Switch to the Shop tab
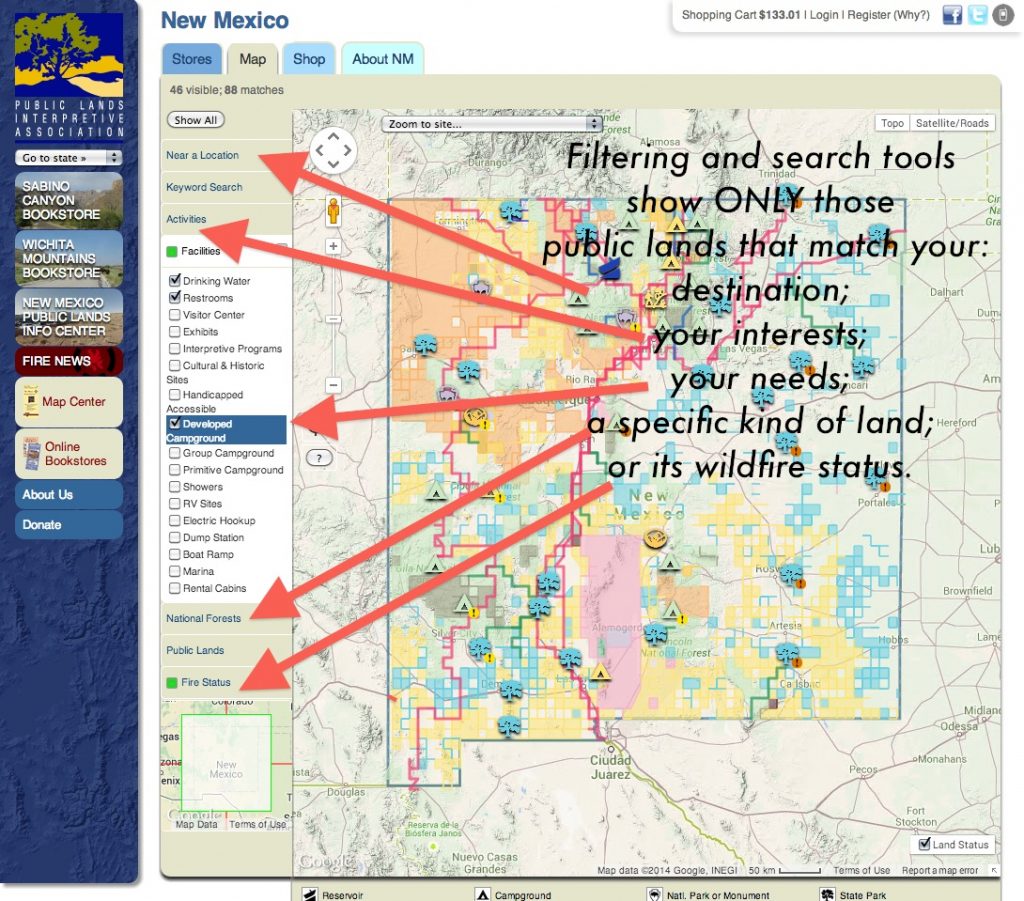Image resolution: width=1024 pixels, height=901 pixels. tap(308, 58)
